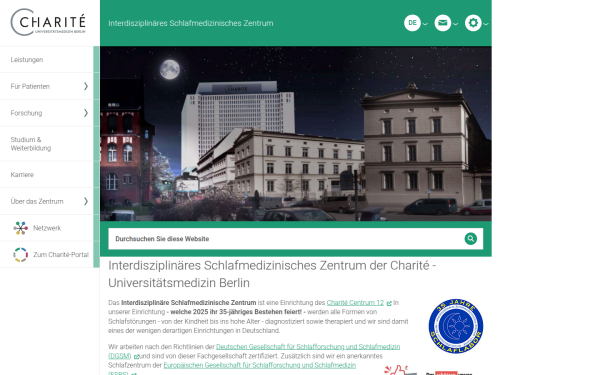Open Studium & Weiterbildung menu item
This screenshot has width=600, height=375.
pos(47,144)
